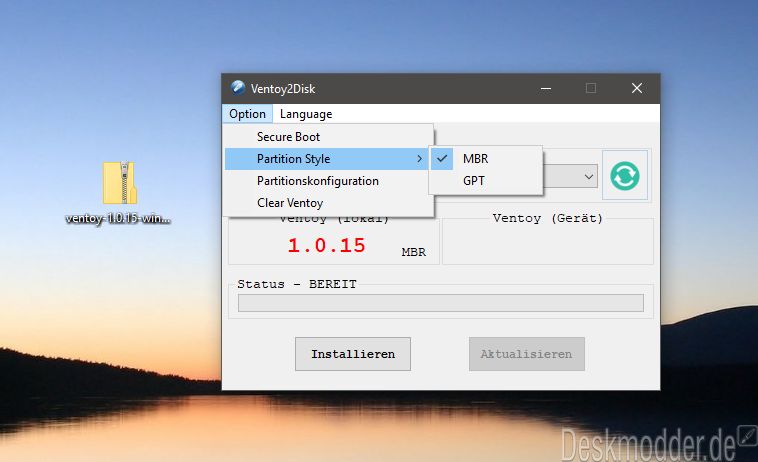Image resolution: width=758 pixels, height=462 pixels.
Task: Select GPT partition style
Action: coord(485,181)
